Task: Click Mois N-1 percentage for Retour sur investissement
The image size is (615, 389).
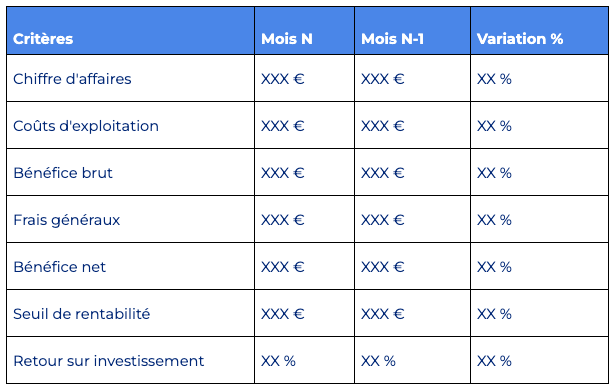Action: 413,360
